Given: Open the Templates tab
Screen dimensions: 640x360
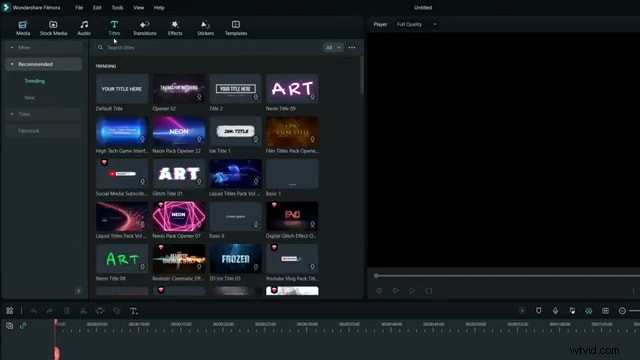Looking at the screenshot, I should click(236, 28).
